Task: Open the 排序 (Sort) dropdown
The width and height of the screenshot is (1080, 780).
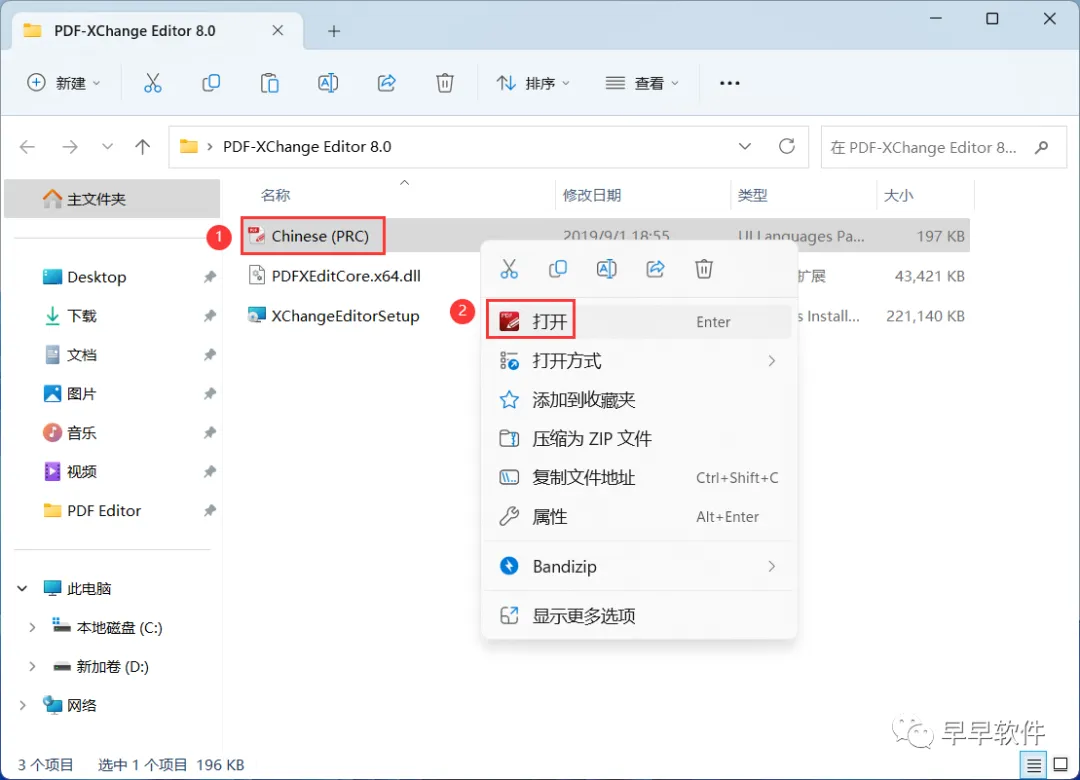Action: (534, 83)
